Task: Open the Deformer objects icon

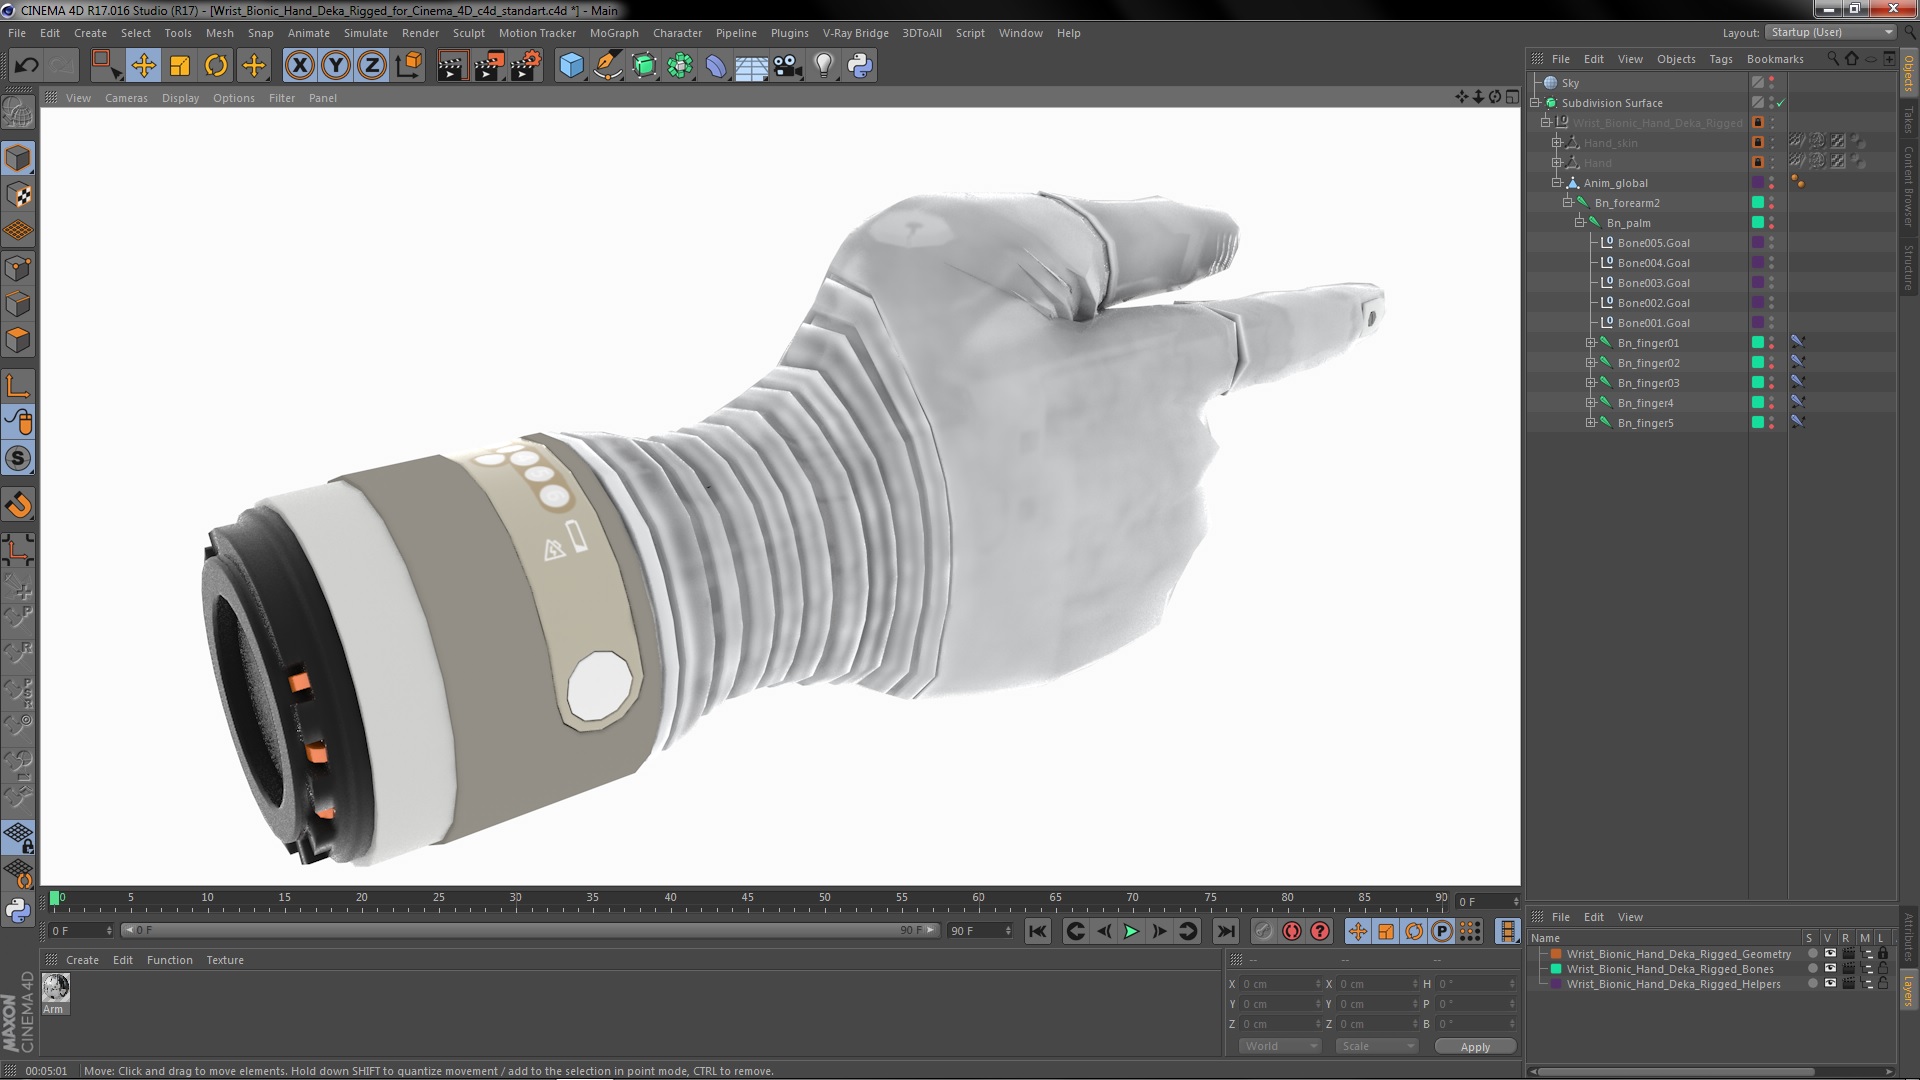Action: [x=716, y=66]
